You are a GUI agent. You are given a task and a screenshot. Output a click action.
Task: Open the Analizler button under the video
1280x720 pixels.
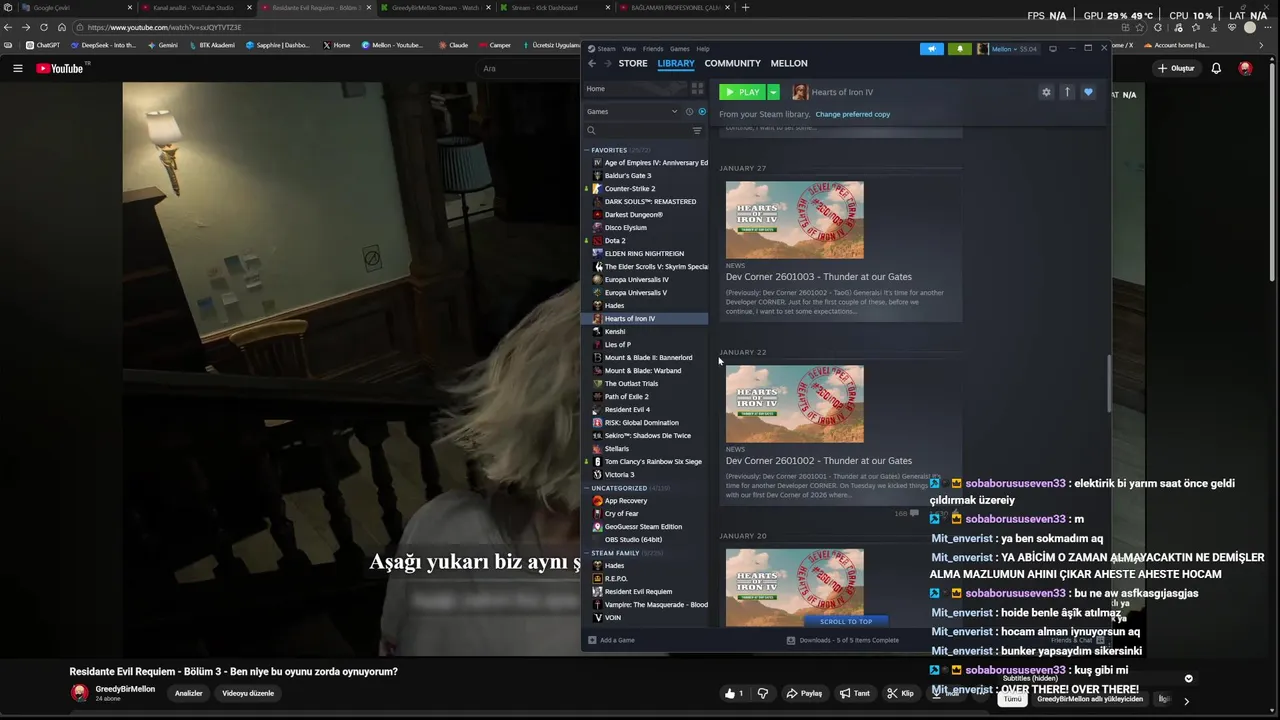[x=189, y=693]
